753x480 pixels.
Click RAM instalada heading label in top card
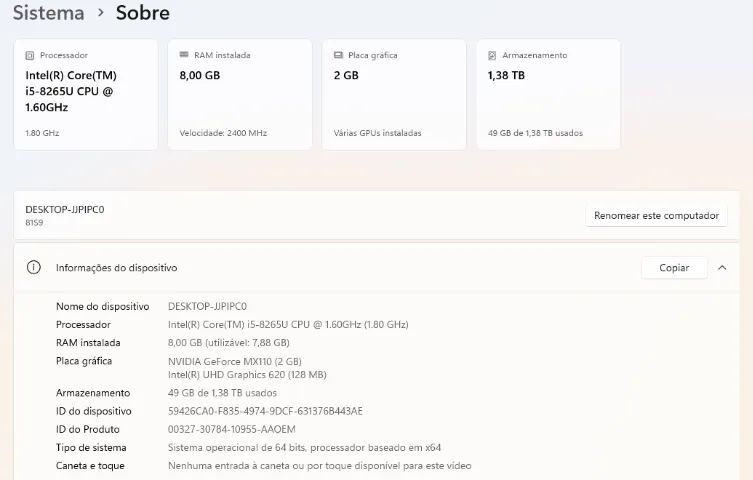tap(222, 55)
